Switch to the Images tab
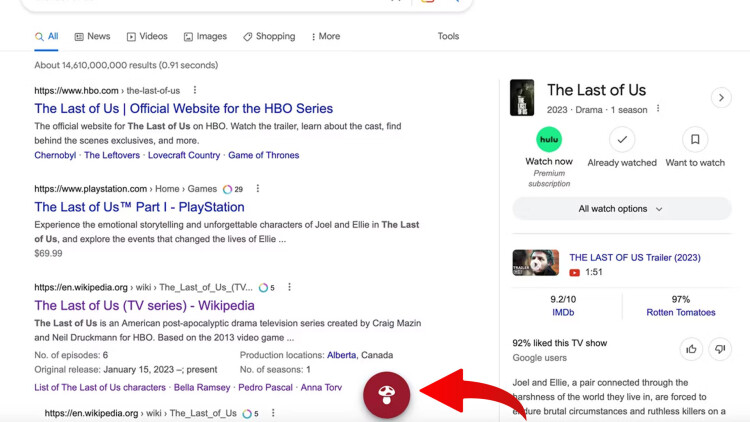The width and height of the screenshot is (750, 422). pyautogui.click(x=205, y=36)
